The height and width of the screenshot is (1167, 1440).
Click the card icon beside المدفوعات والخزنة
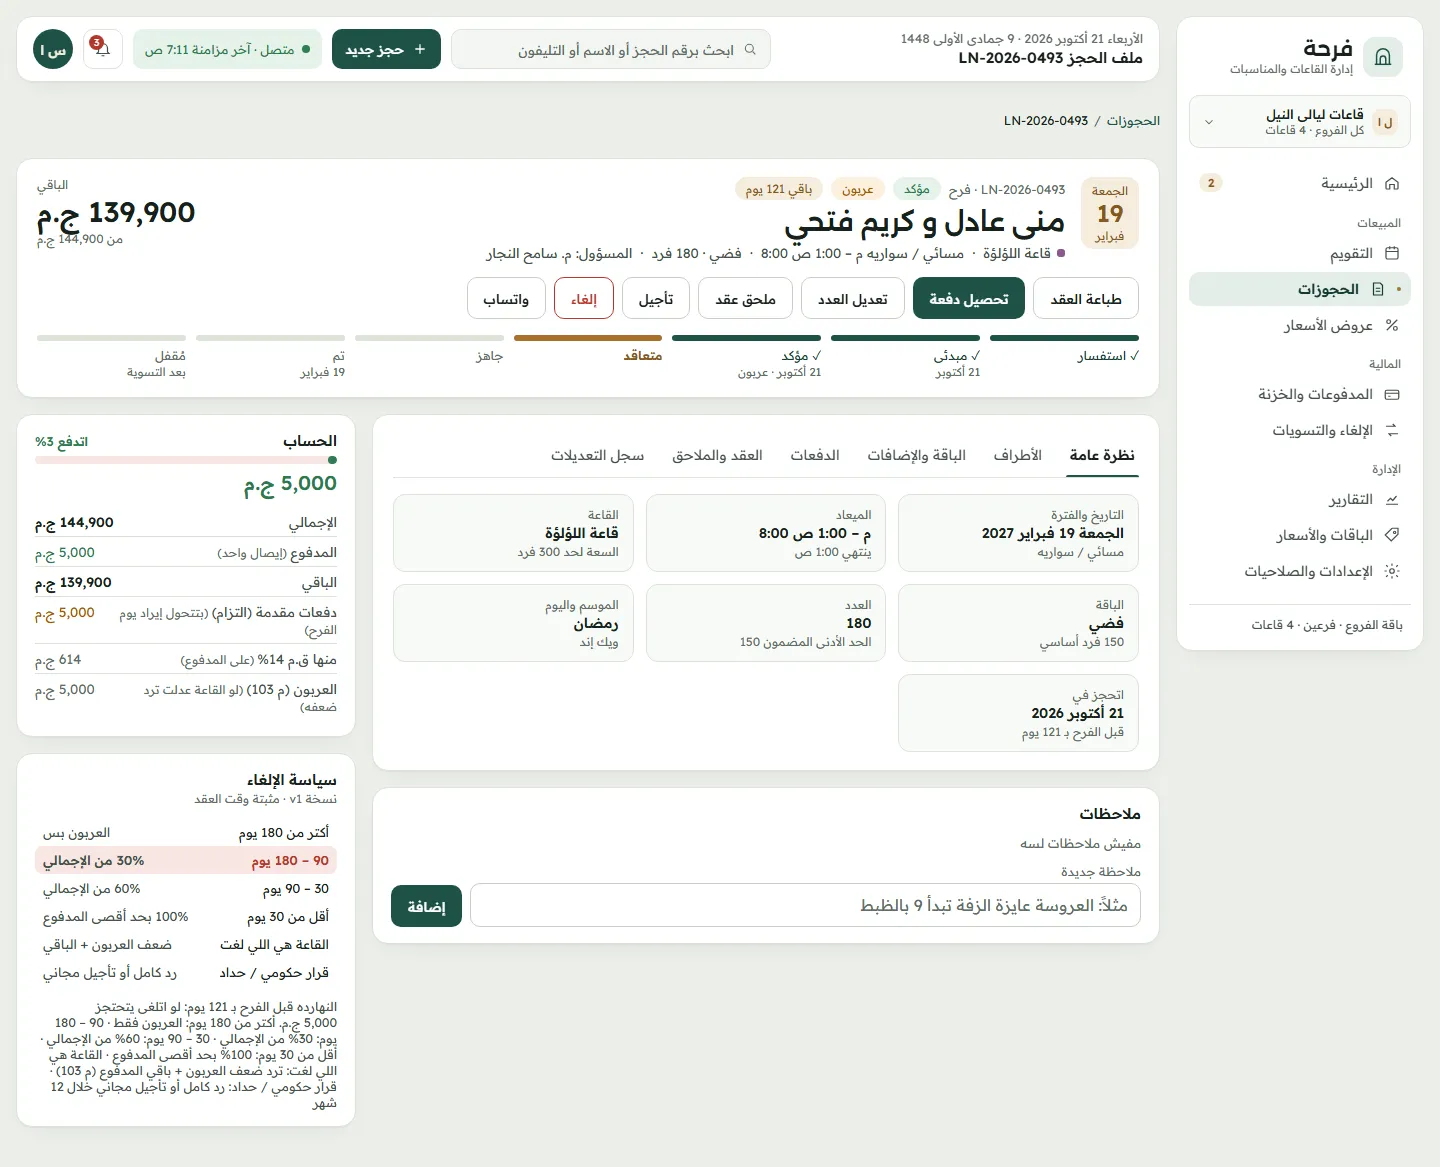[1392, 395]
